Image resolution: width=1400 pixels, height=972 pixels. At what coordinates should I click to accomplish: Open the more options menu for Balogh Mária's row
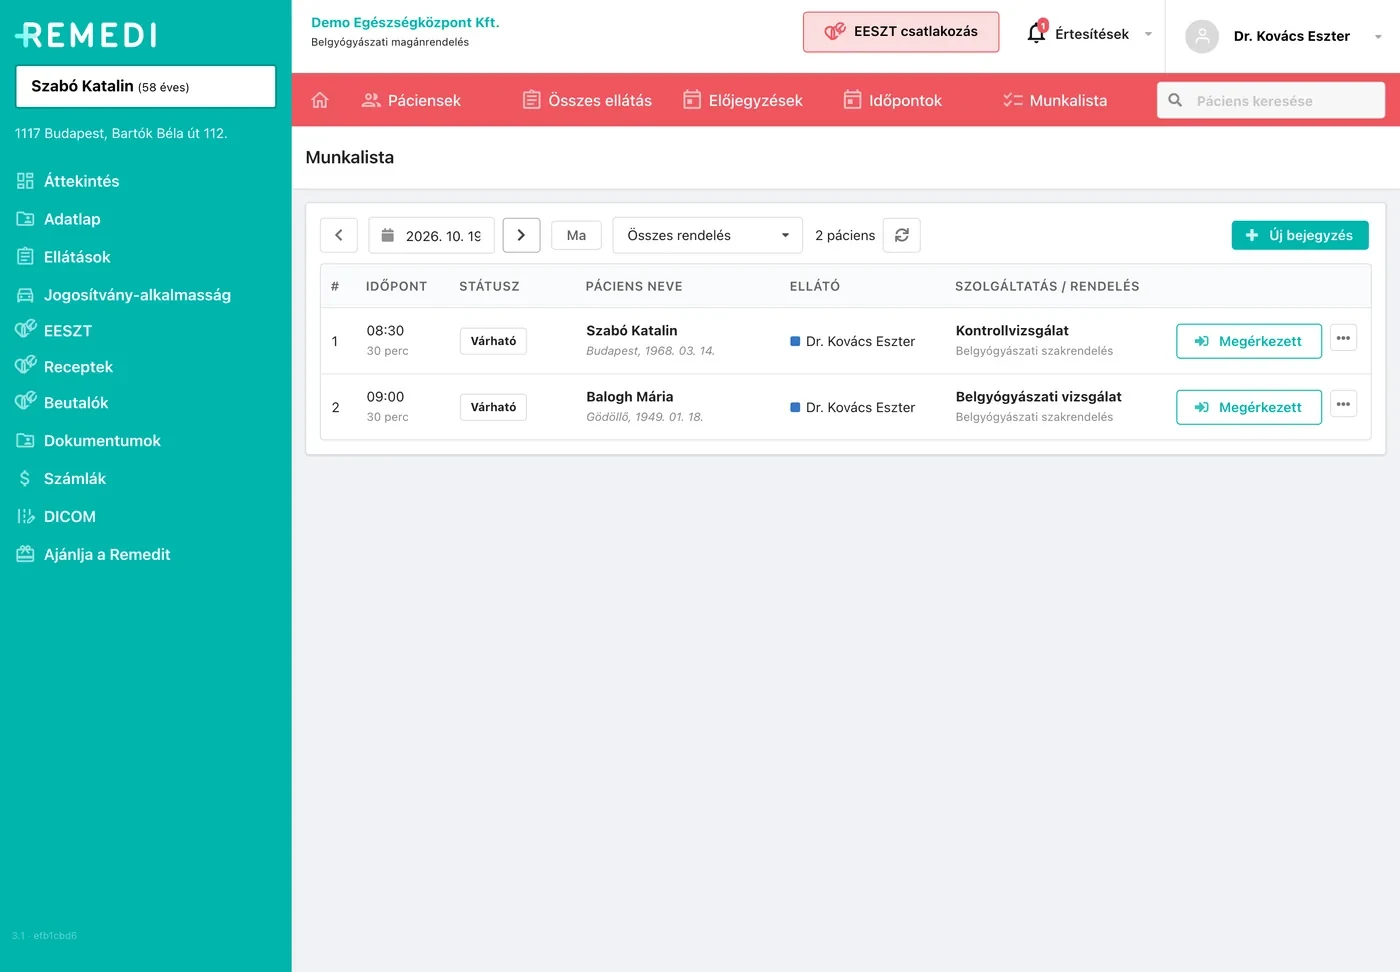(1343, 404)
